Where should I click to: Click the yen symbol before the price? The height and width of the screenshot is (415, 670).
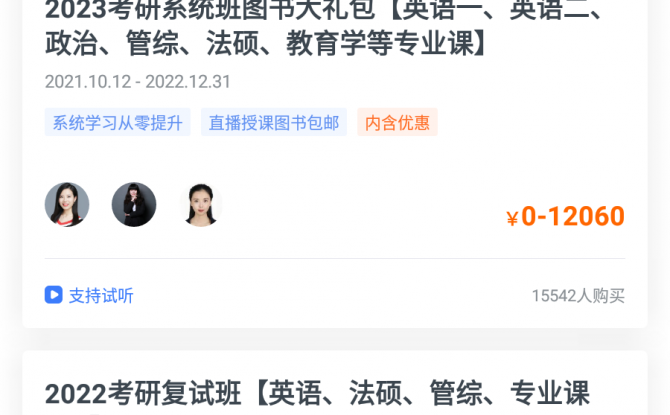[x=512, y=218]
